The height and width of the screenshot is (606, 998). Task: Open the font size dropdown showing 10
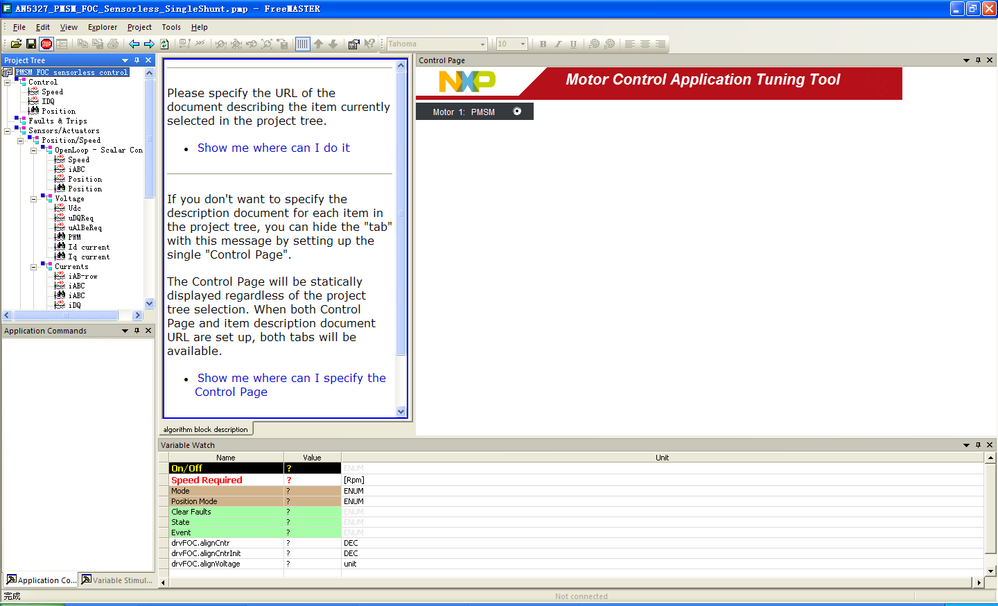(x=523, y=44)
